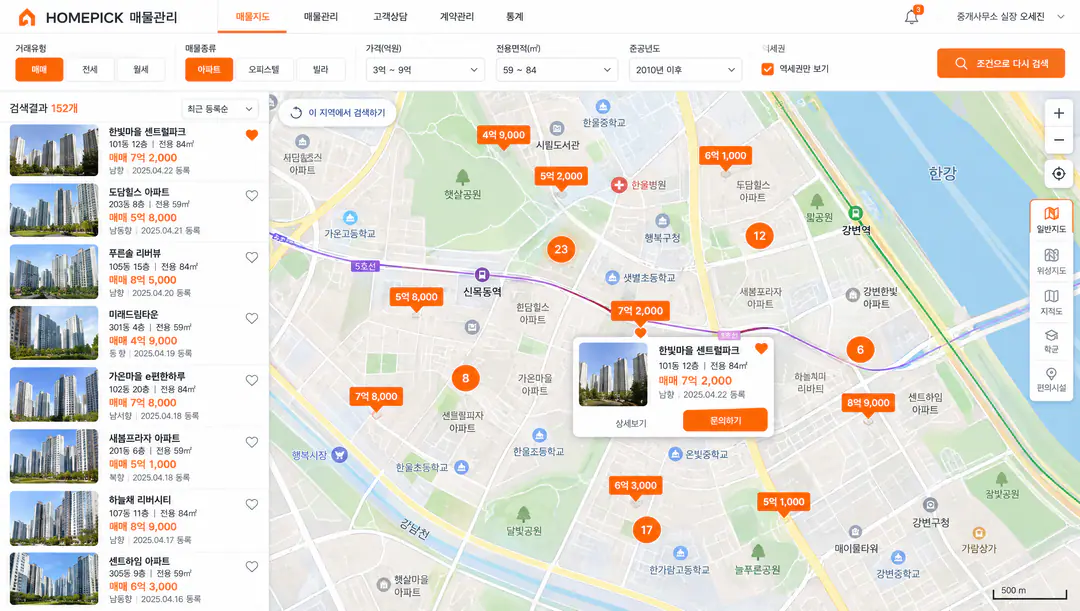
Task: Select 월세 transaction type
Action: click(141, 70)
